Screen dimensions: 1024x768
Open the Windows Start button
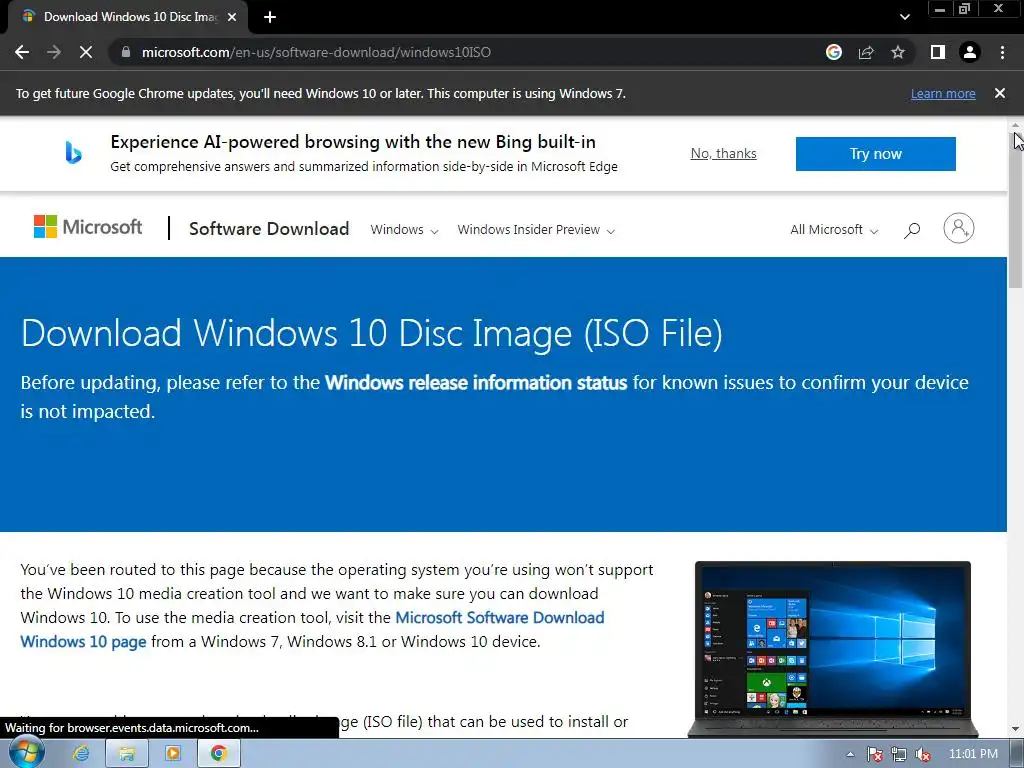pos(26,754)
